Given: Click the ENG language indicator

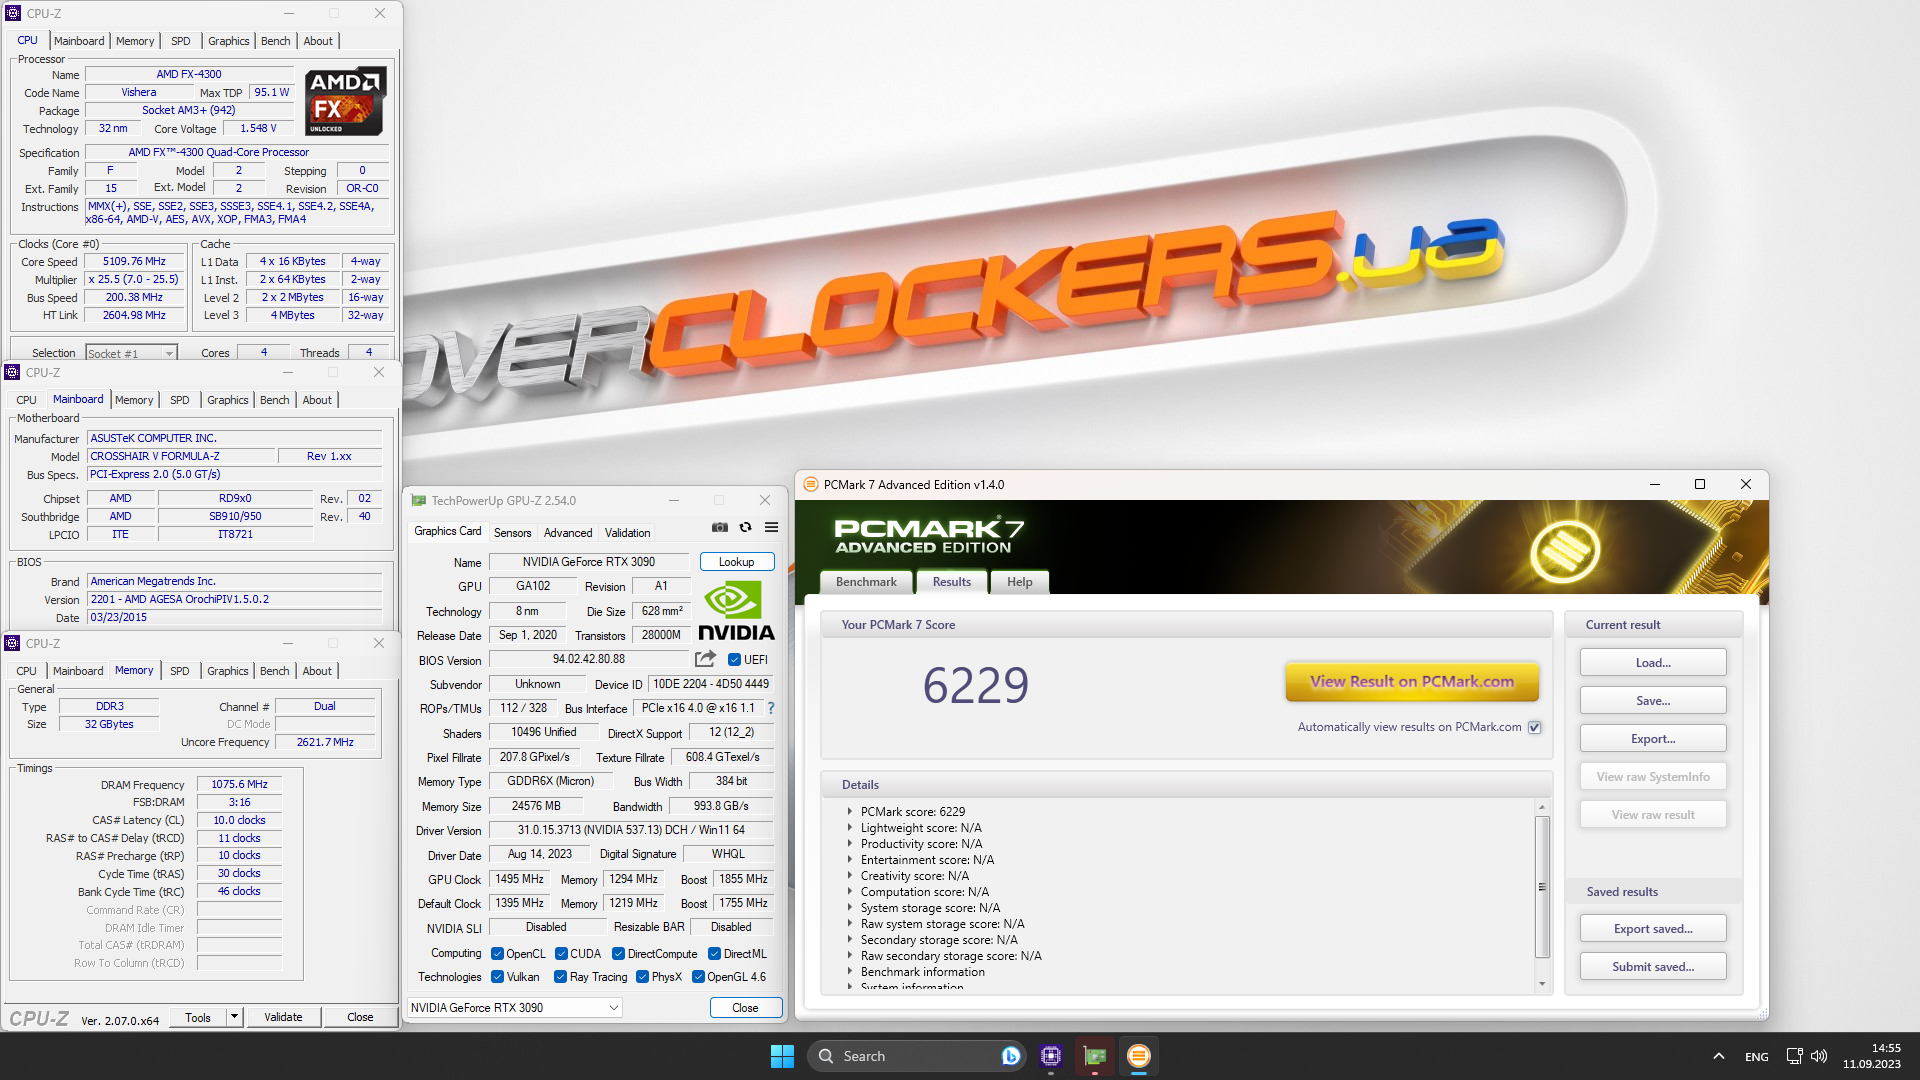Looking at the screenshot, I should point(1756,1057).
